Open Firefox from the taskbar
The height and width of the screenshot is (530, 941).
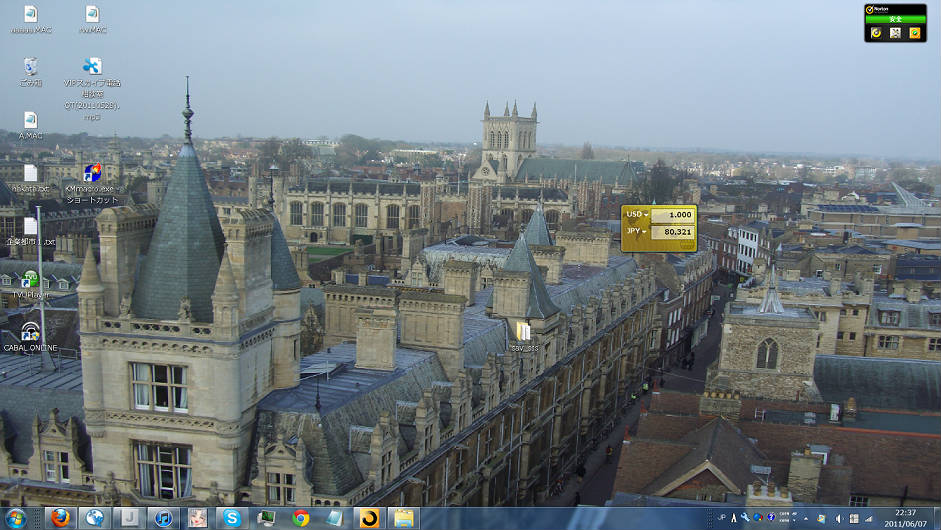60,518
